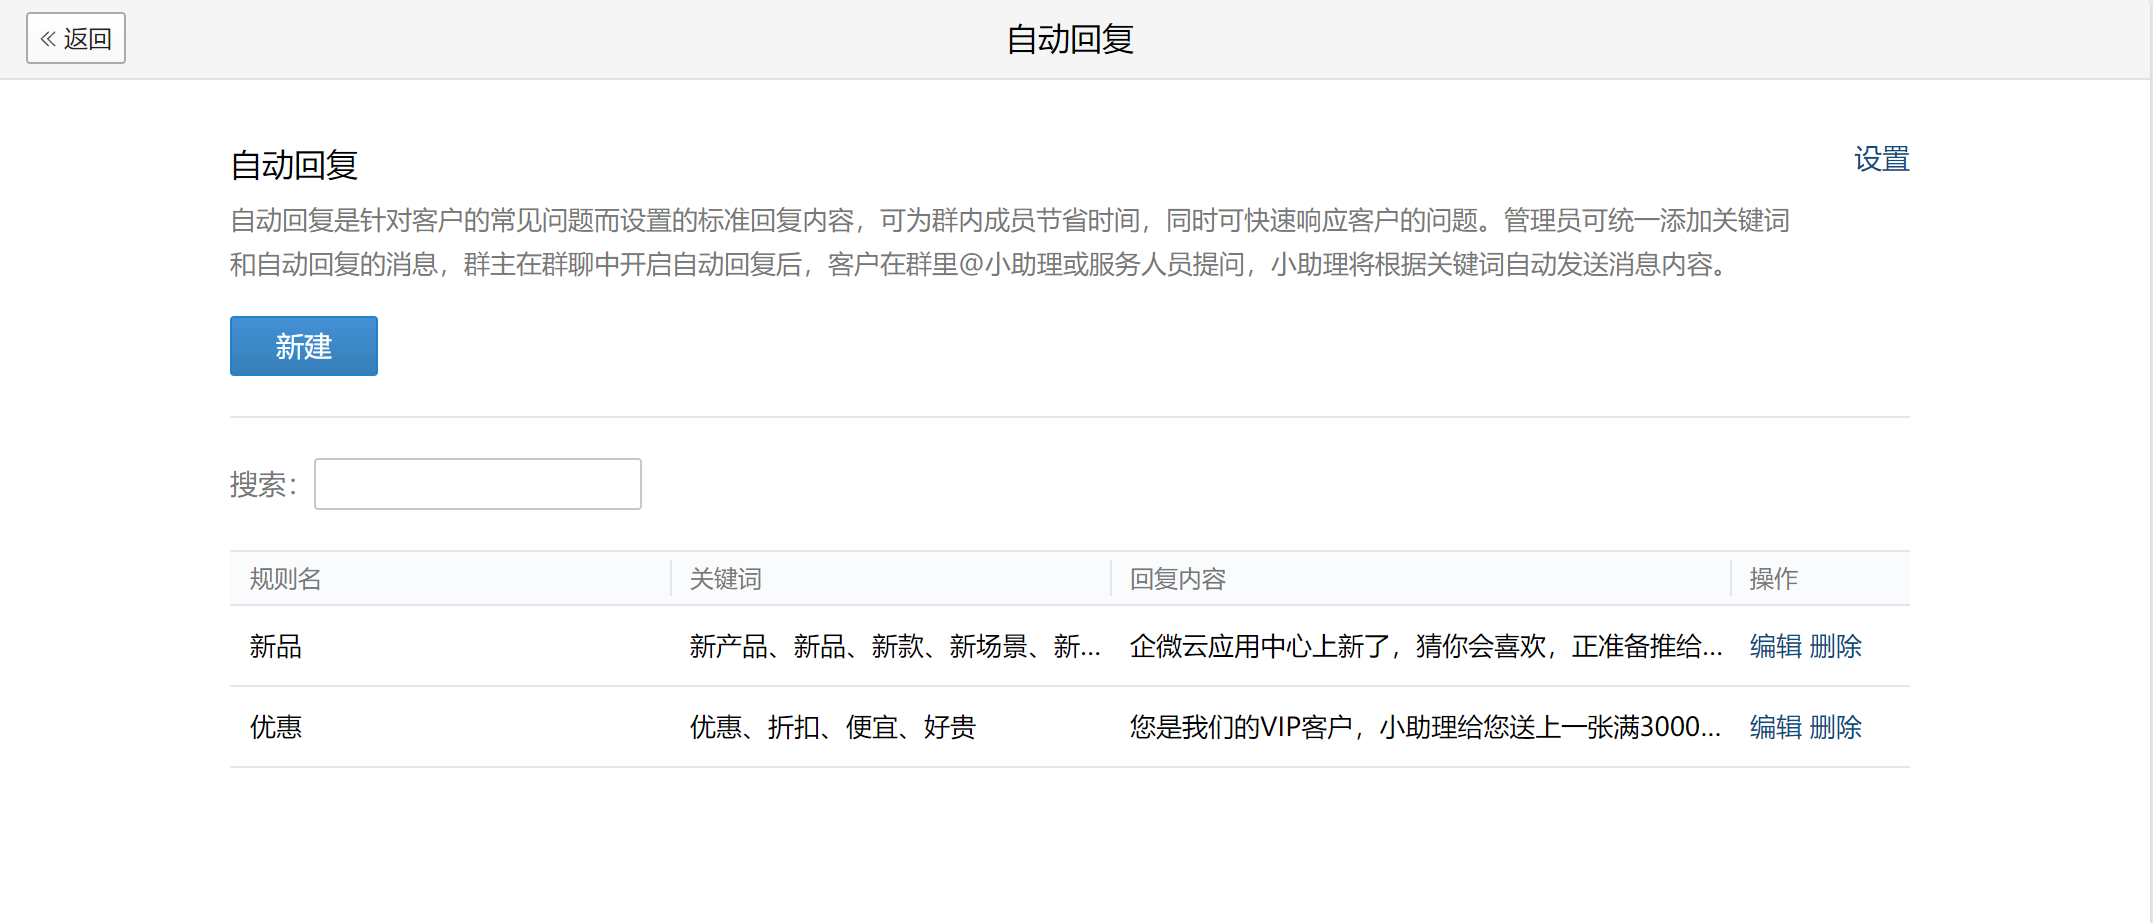Screen dimensions: 2153x923
Task: Select the 优惠 rule name
Action: [x=276, y=727]
